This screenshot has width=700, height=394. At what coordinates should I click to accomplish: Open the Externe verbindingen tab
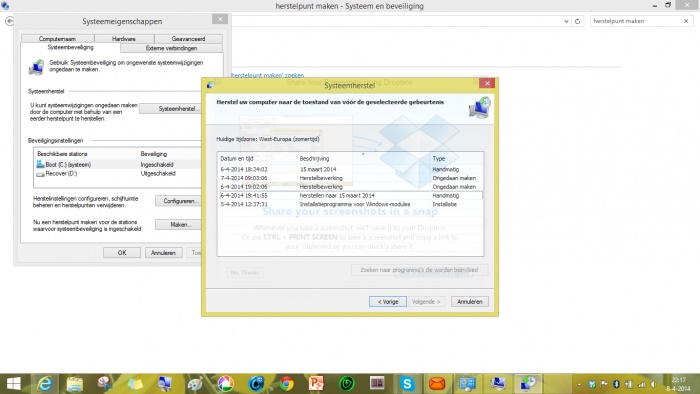coord(171,48)
